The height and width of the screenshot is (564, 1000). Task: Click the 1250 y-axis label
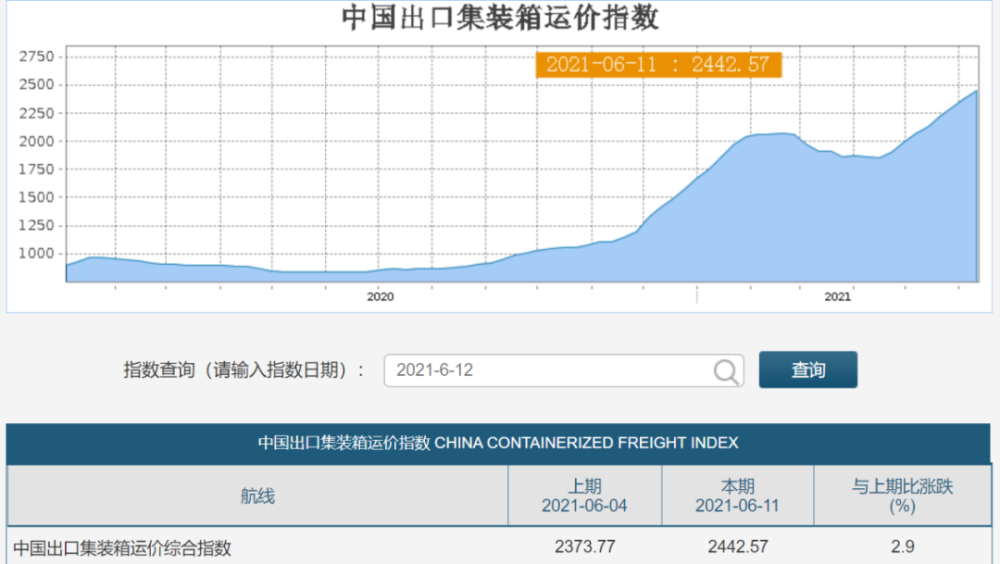coord(36,225)
